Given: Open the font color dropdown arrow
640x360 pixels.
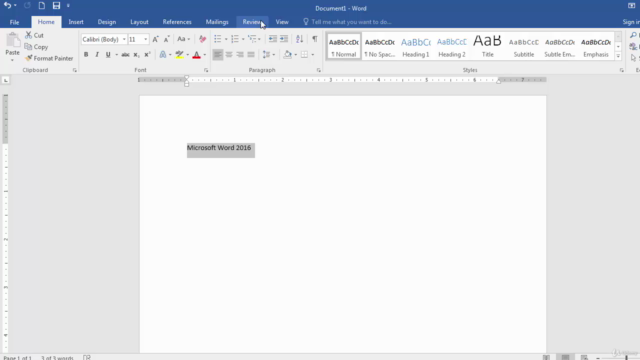Looking at the screenshot, I should (204, 55).
